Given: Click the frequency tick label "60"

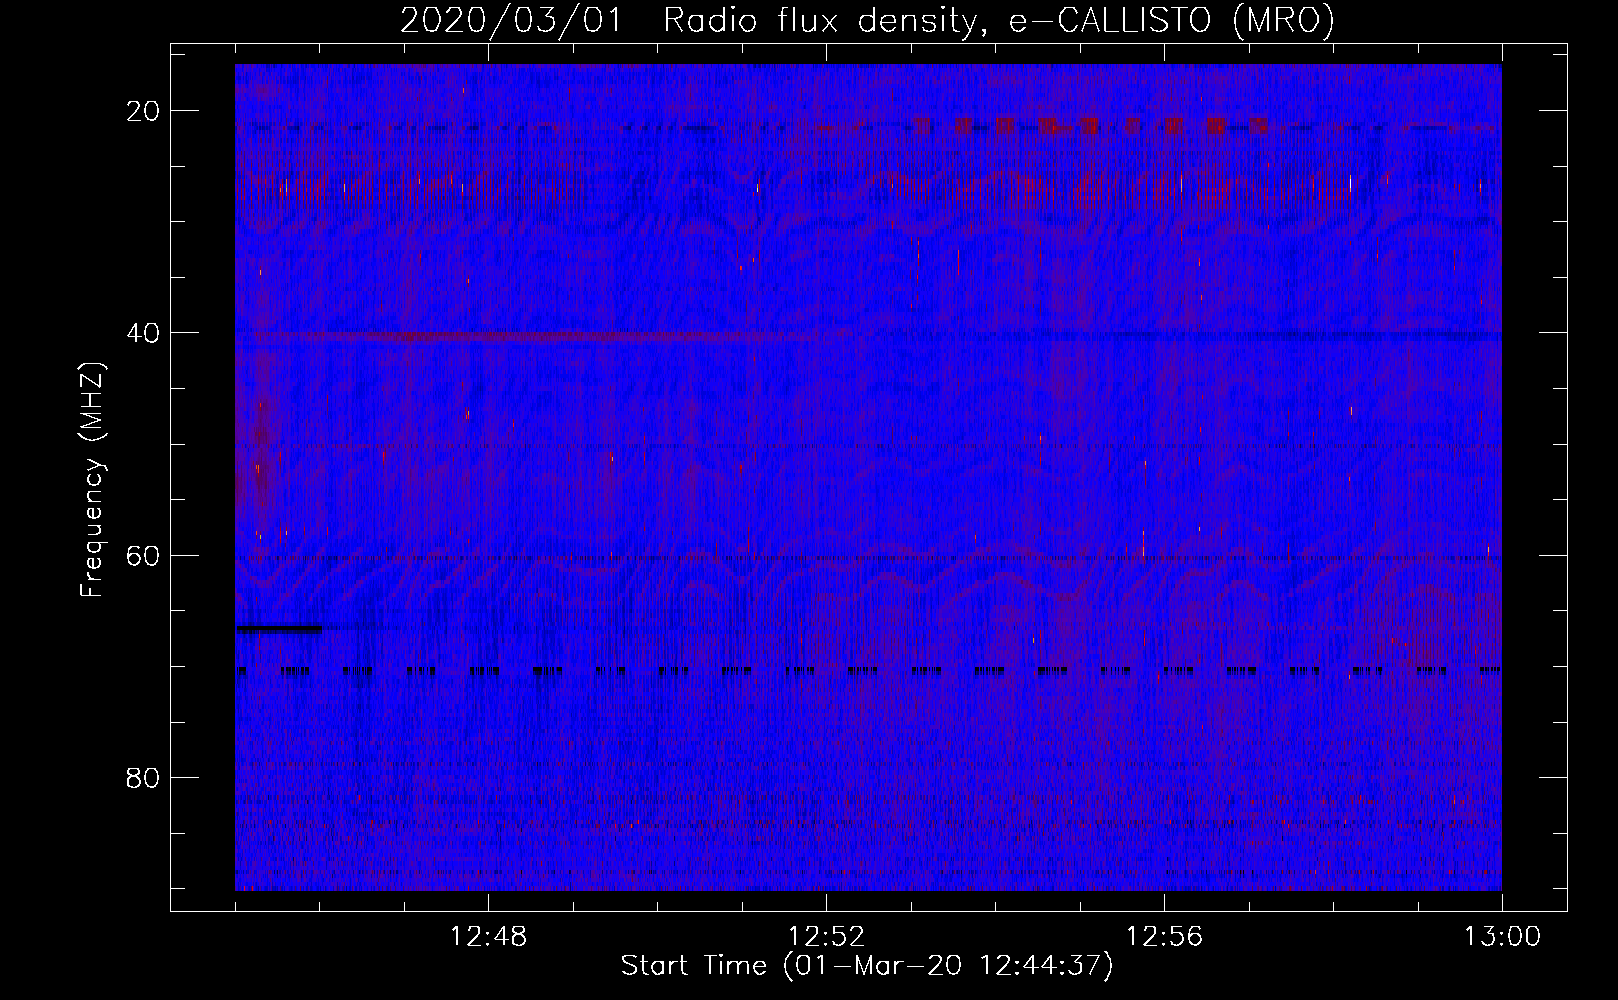Looking at the screenshot, I should point(145,555).
